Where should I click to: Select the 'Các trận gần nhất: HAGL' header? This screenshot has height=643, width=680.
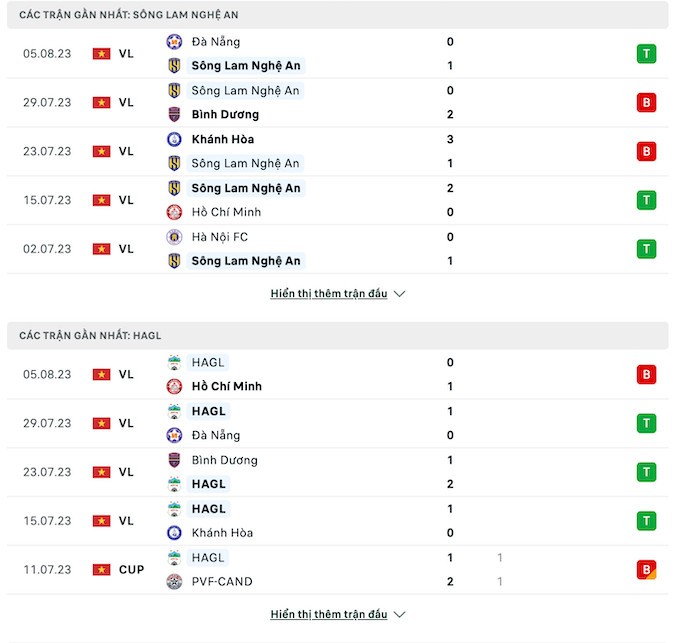pyautogui.click(x=90, y=336)
